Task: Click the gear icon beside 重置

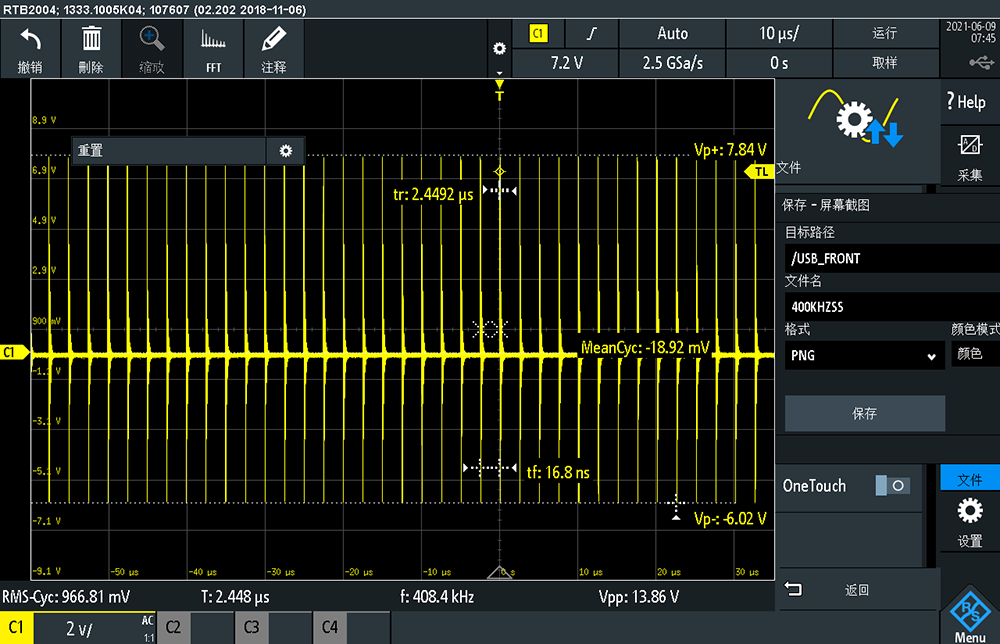Action: coord(286,151)
